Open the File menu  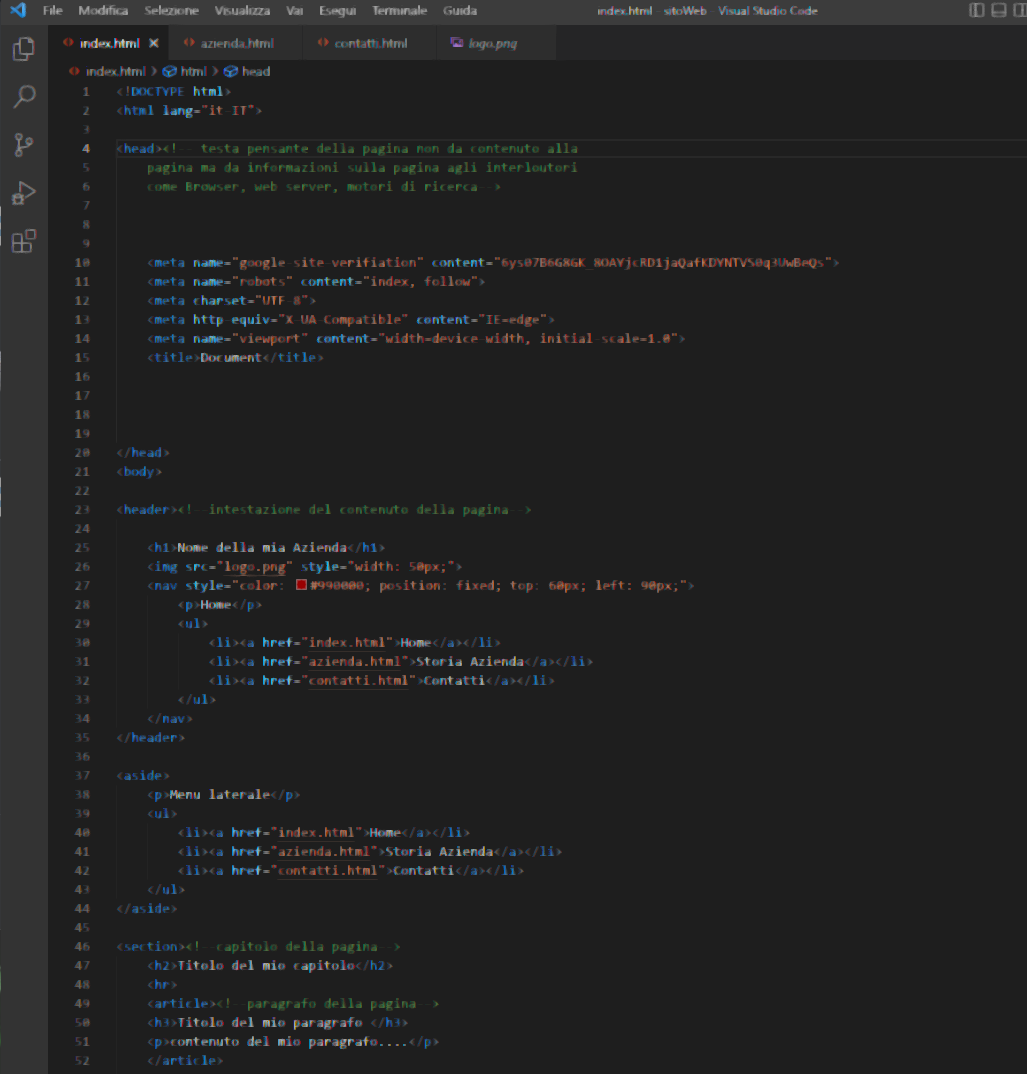53,10
